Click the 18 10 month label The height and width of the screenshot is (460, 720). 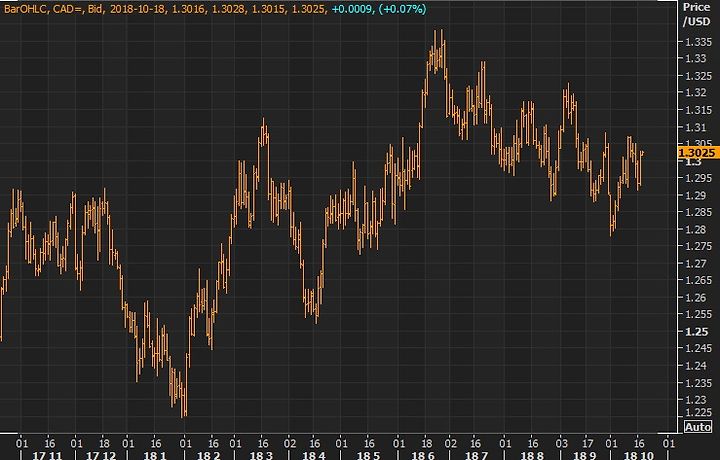point(639,455)
